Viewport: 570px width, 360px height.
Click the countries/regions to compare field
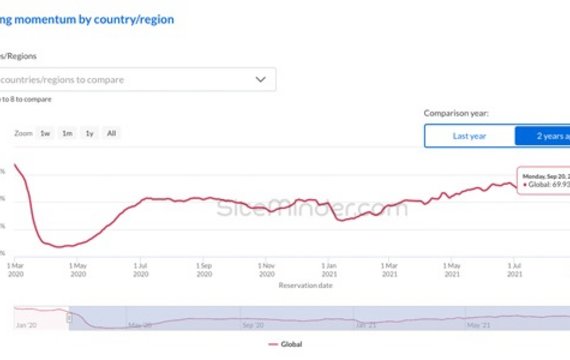(138, 79)
